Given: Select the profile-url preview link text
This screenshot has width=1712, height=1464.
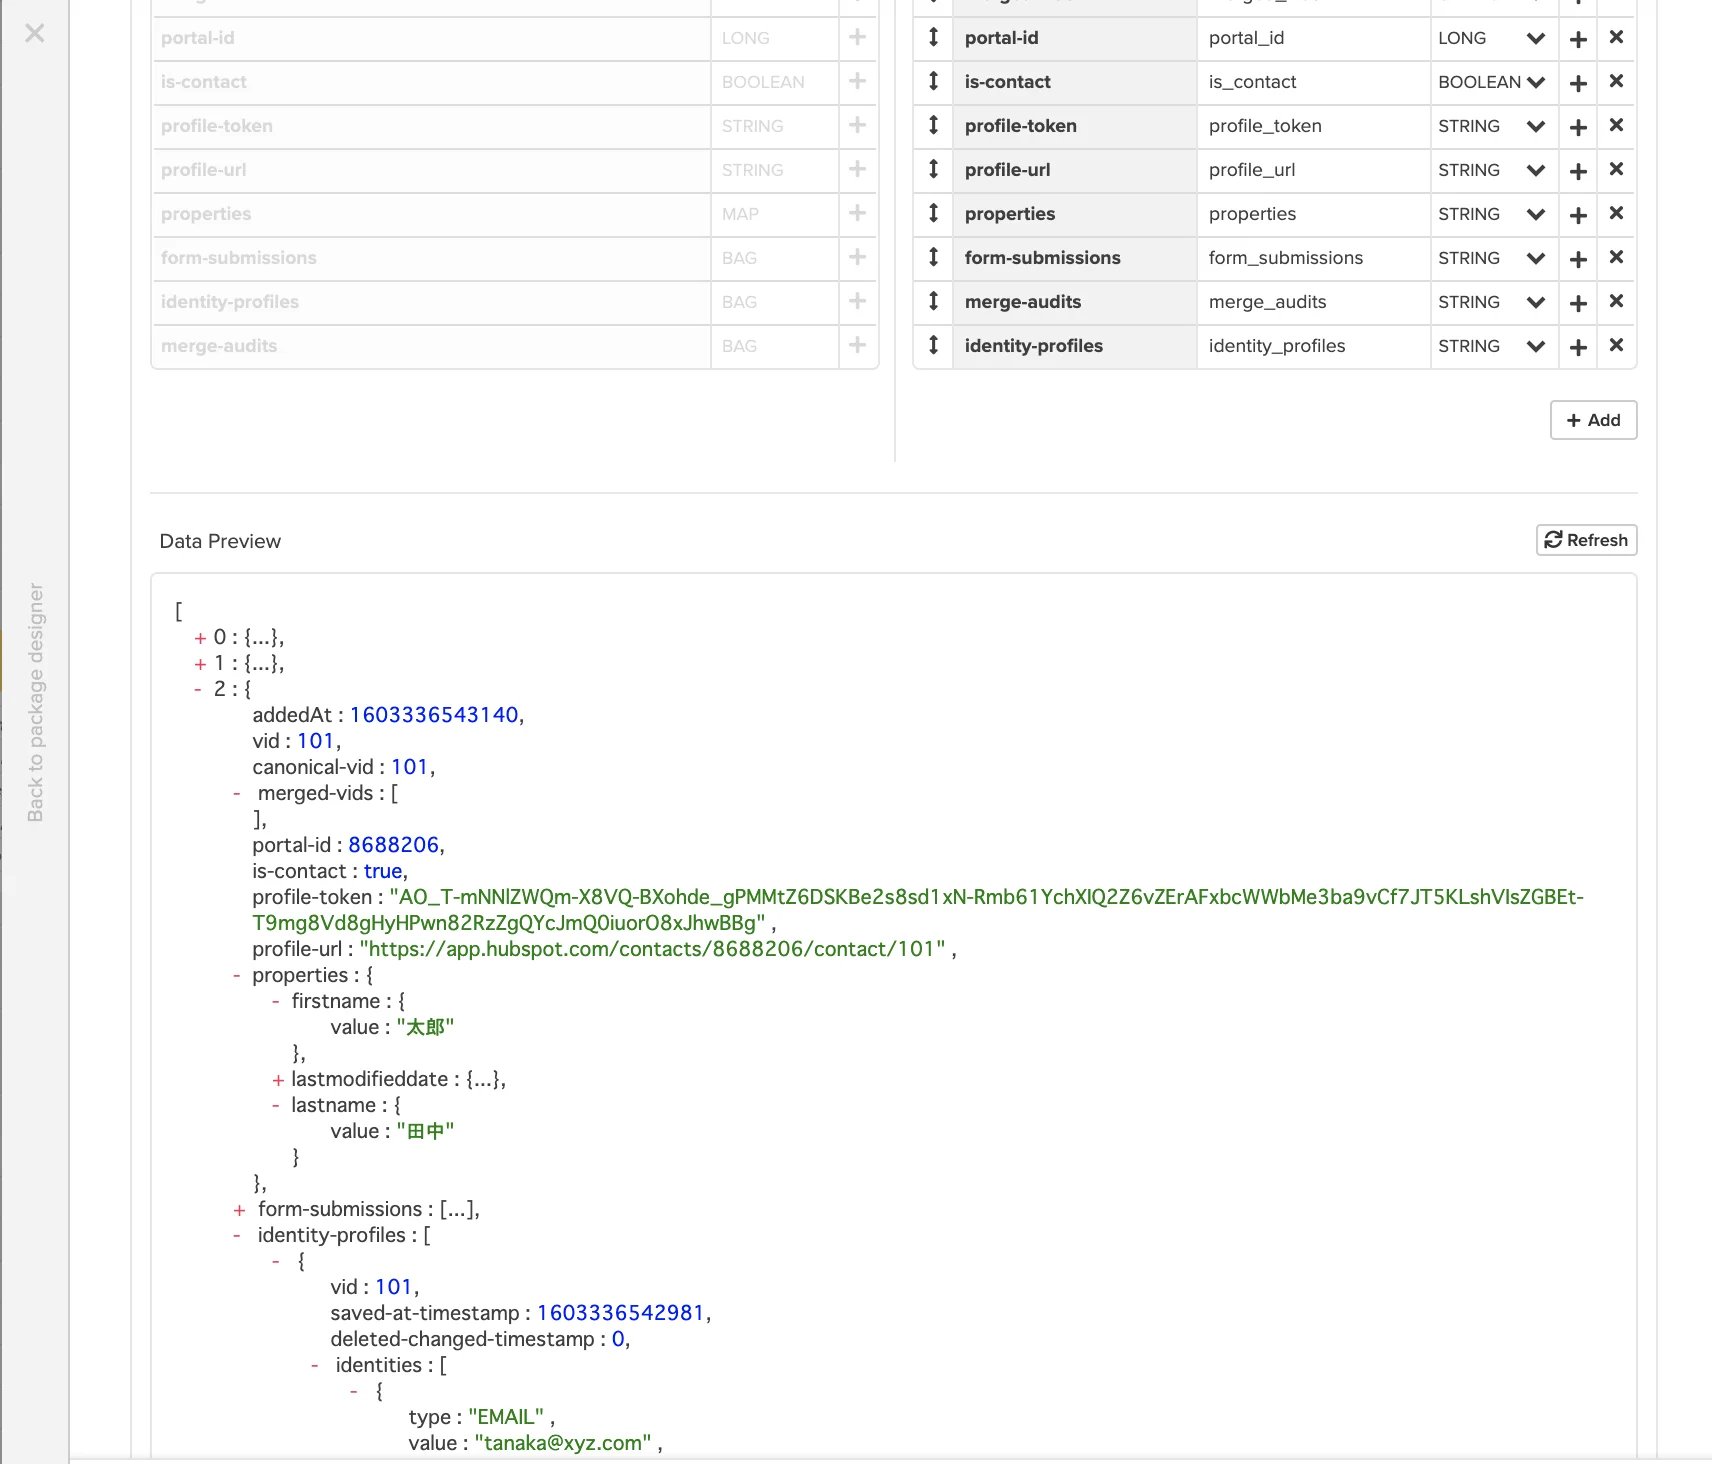Looking at the screenshot, I should pos(652,949).
